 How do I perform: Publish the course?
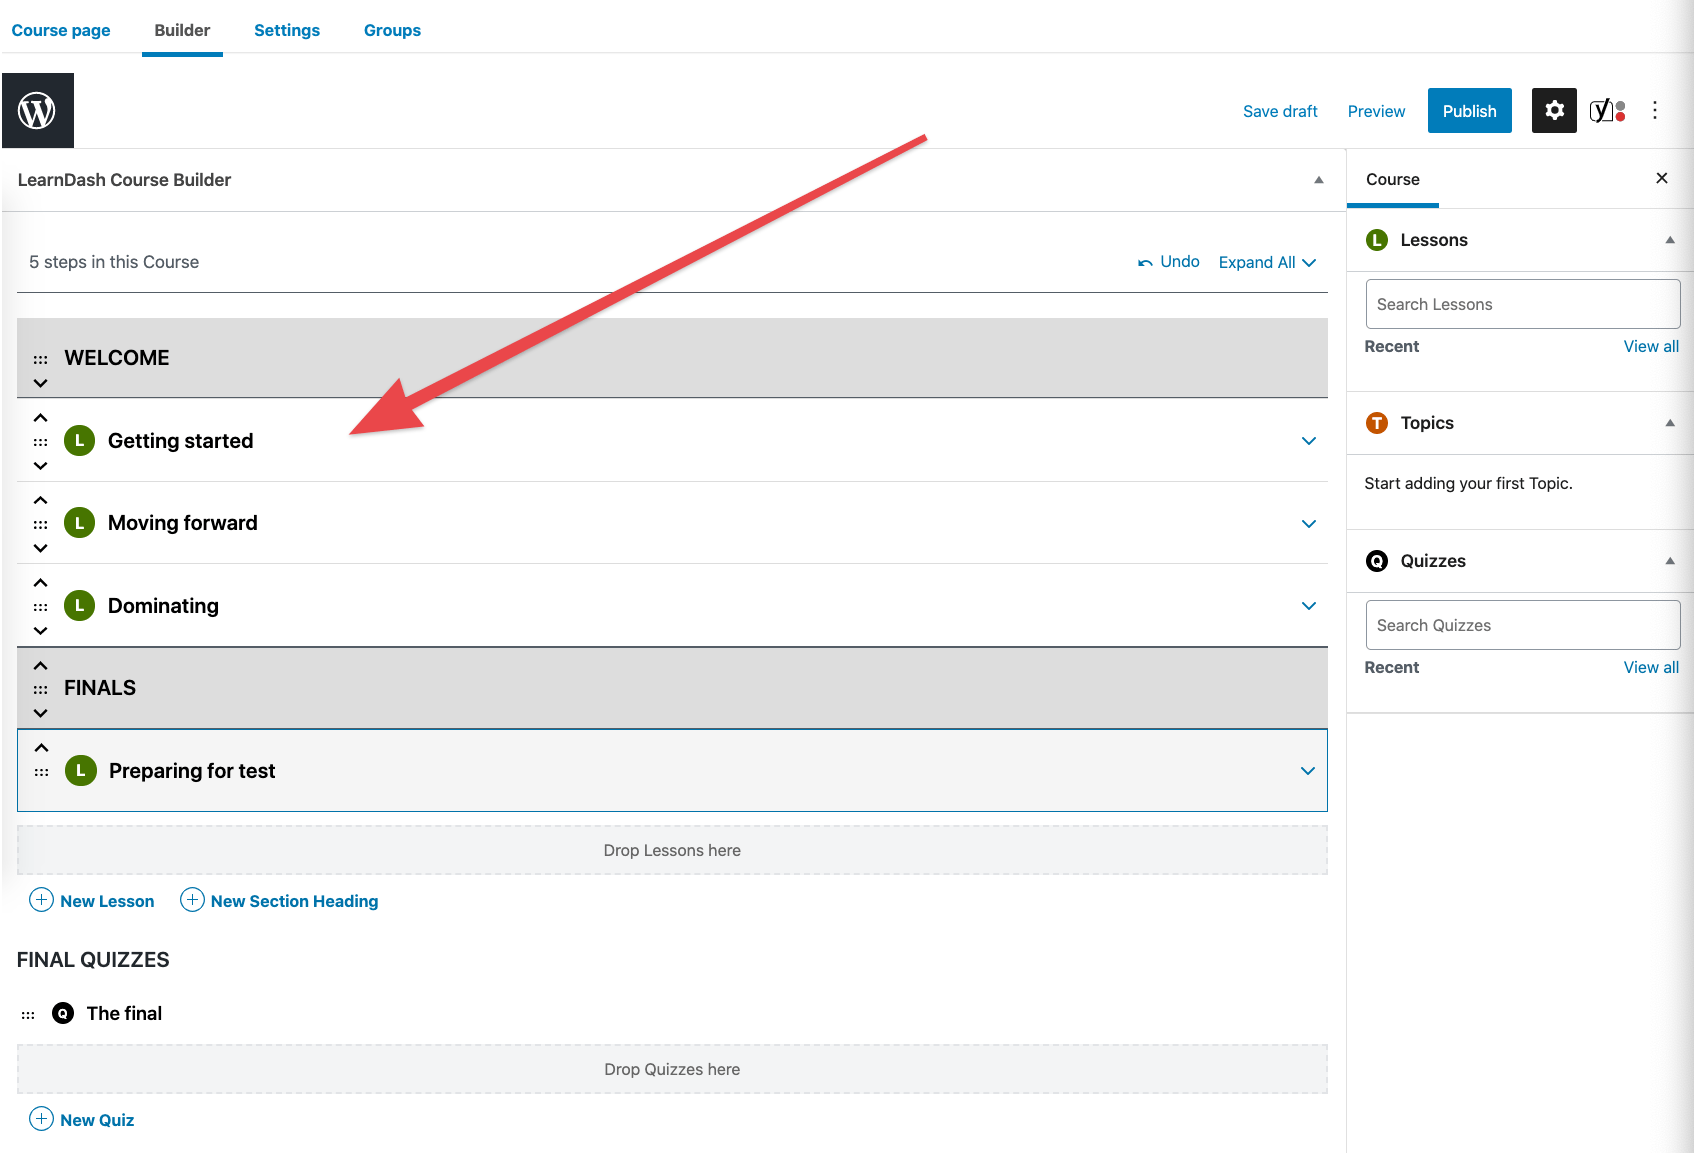coord(1469,110)
